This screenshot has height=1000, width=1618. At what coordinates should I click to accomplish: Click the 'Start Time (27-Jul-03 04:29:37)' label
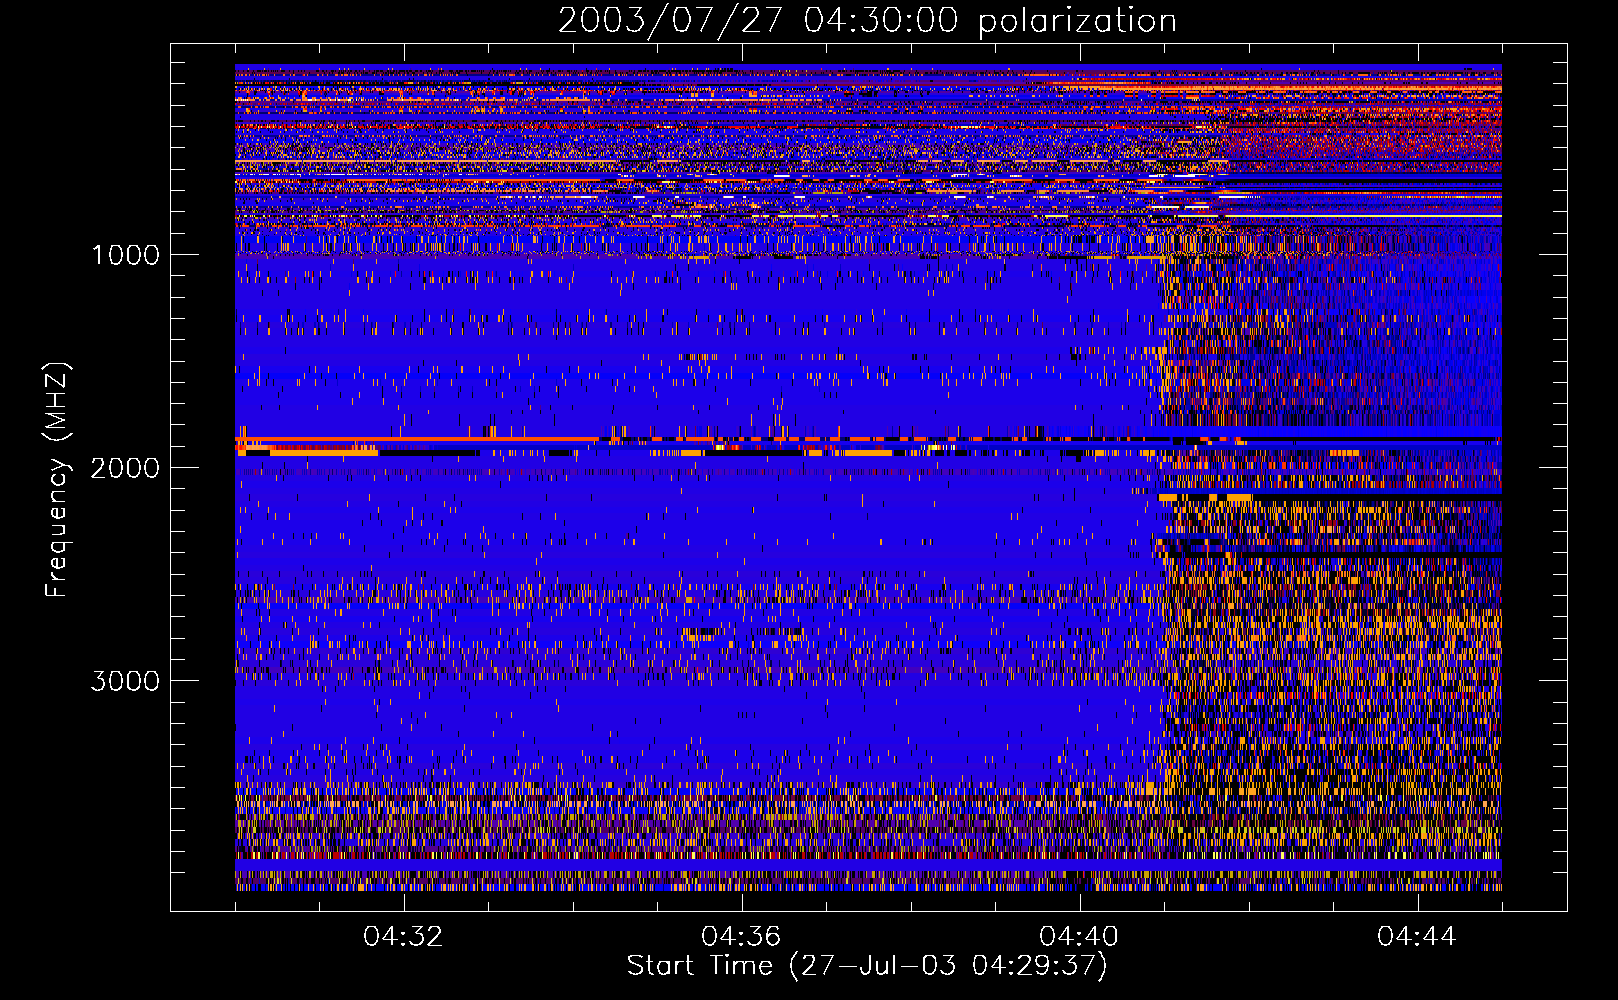tap(867, 966)
